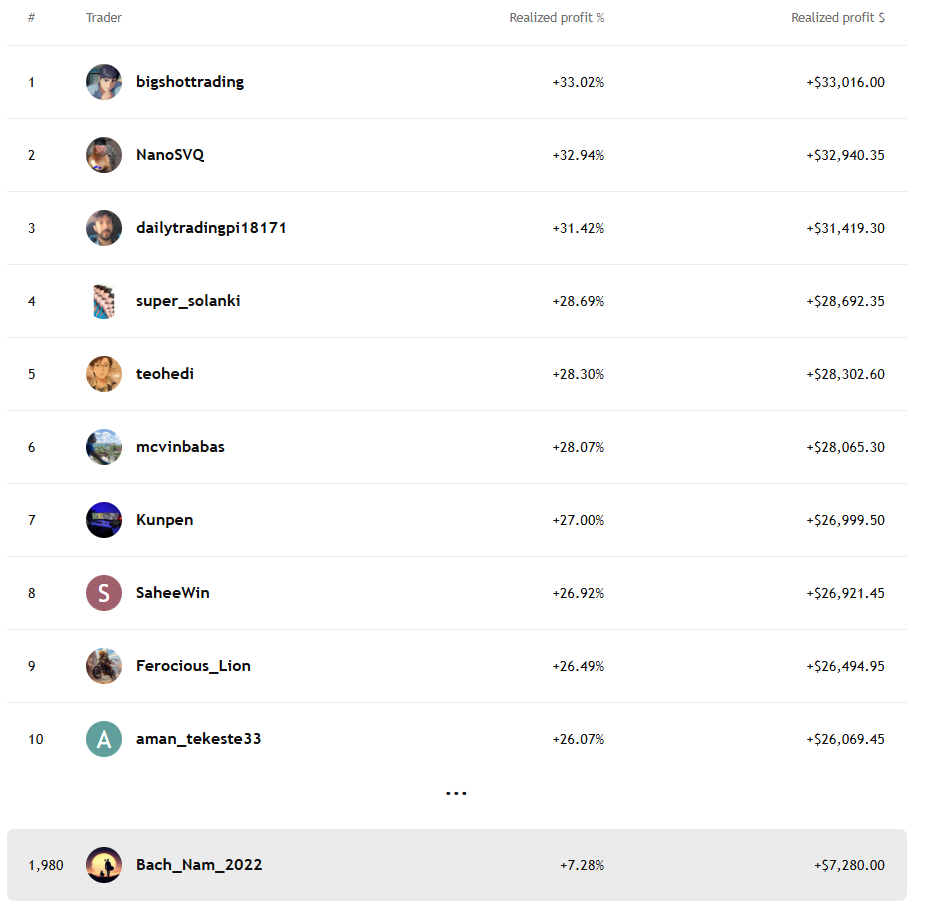The image size is (930, 915).
Task: Click bigshottrading's avatar picture
Action: pos(104,82)
